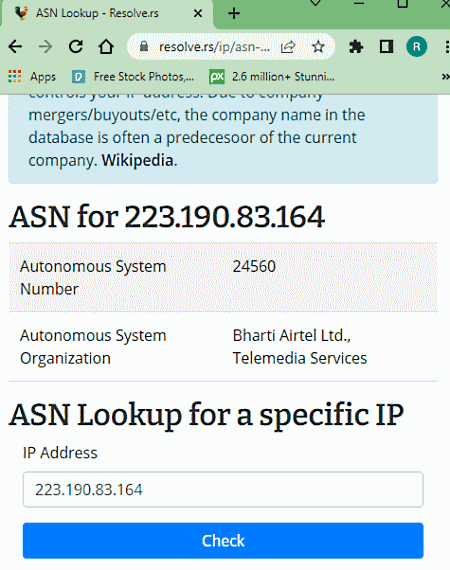Select Bharti Airtel Ltd. organization text
The width and height of the screenshot is (450, 570).
(300, 347)
